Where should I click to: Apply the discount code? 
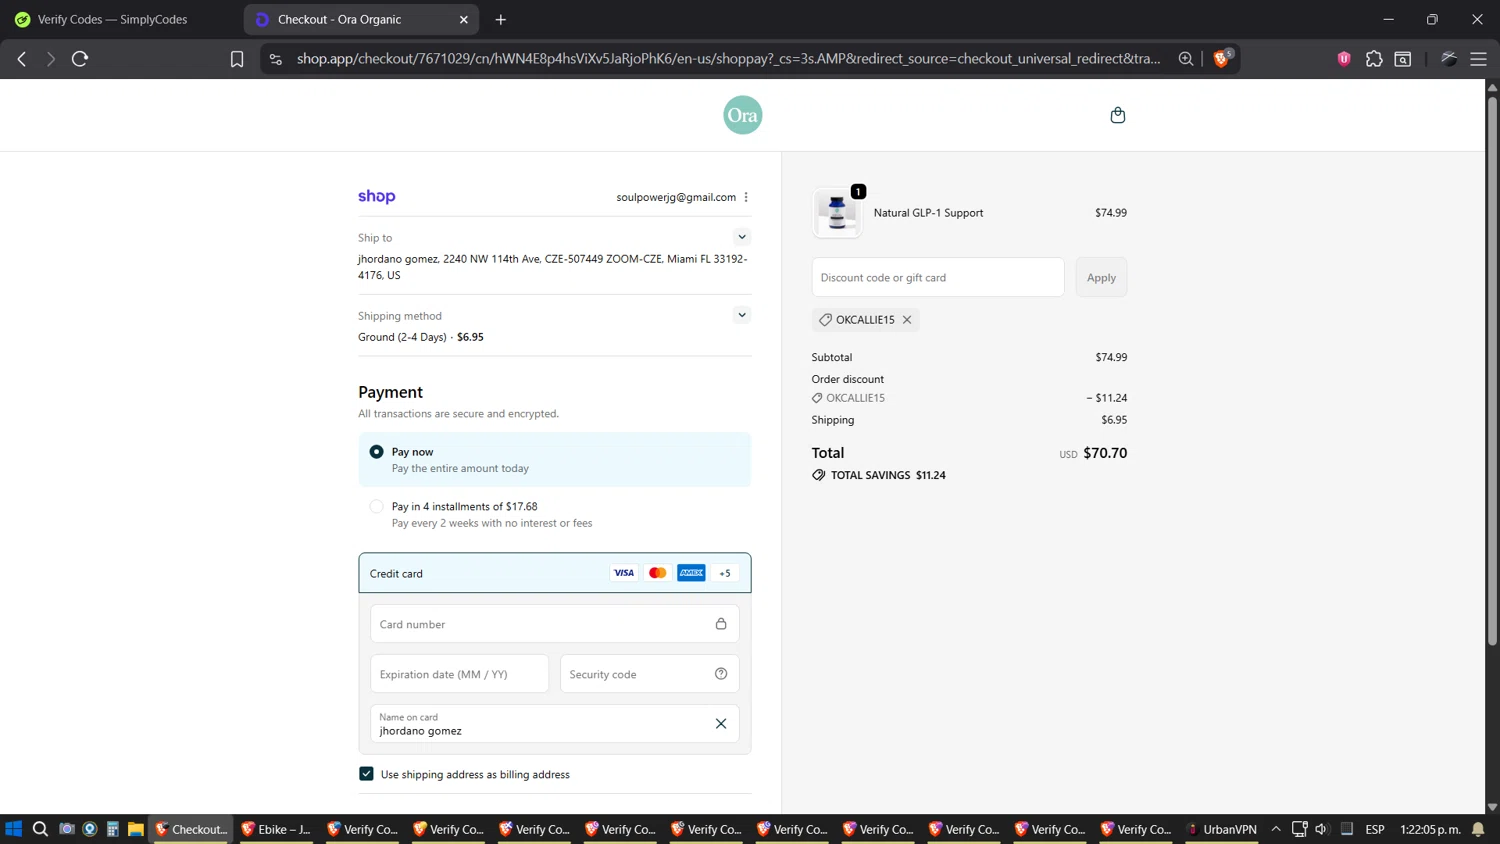pyautogui.click(x=1101, y=278)
